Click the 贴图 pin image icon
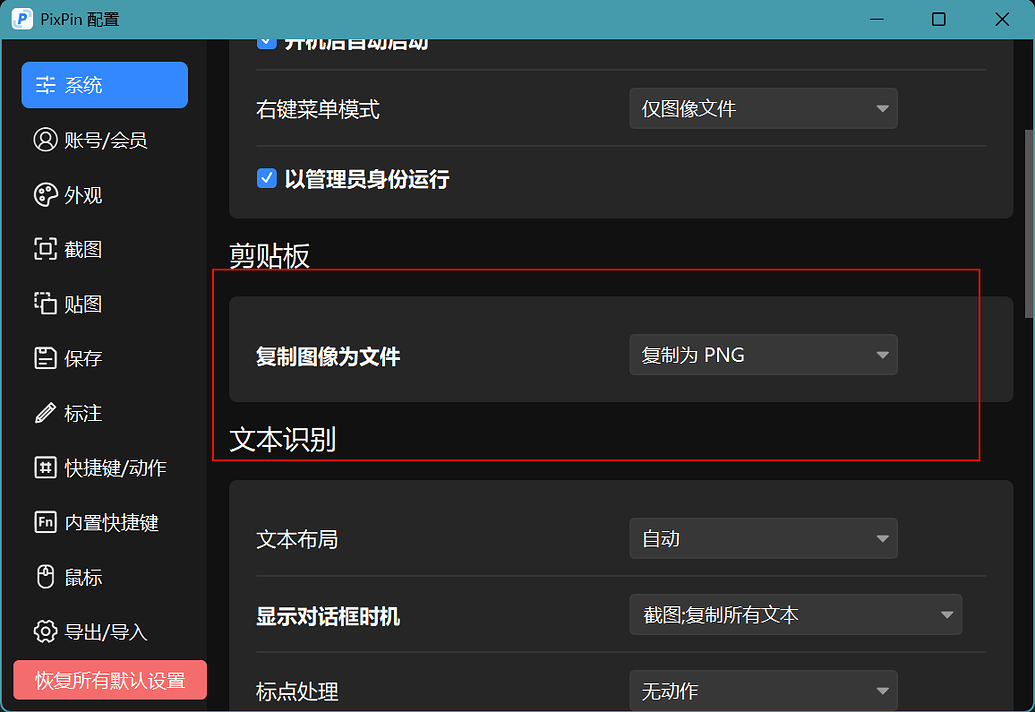Screen dimensions: 1035x712 [46, 304]
